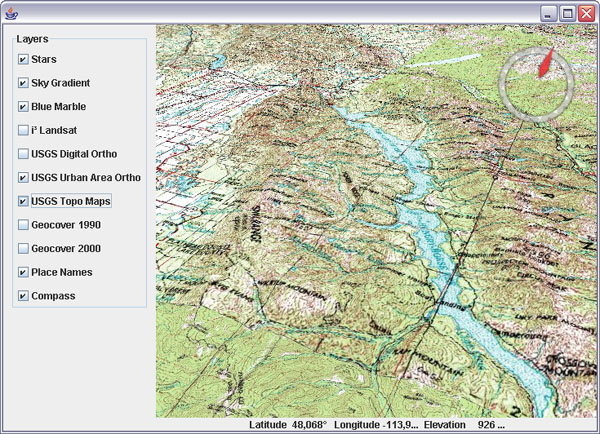The height and width of the screenshot is (434, 600).
Task: Maximize the application window
Action: [x=567, y=13]
